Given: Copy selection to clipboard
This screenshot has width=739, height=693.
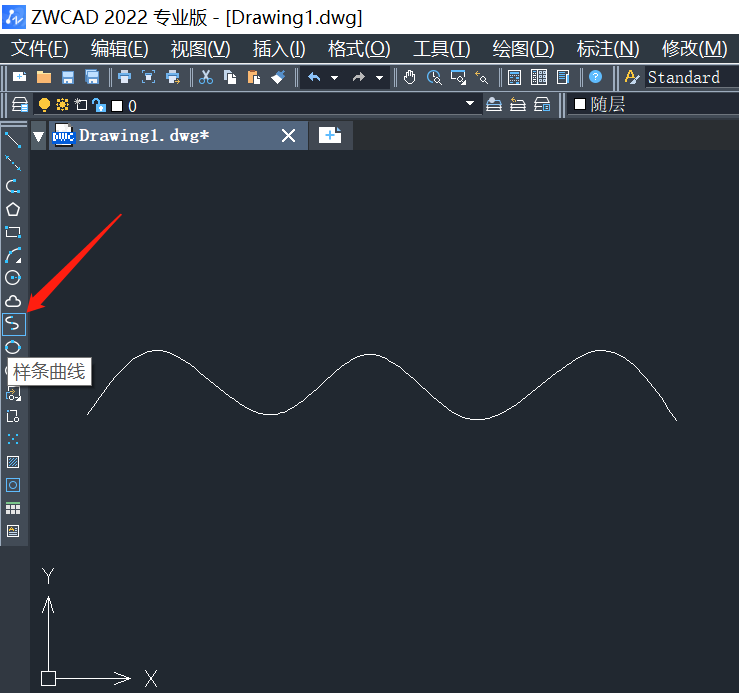Looking at the screenshot, I should coord(230,77).
